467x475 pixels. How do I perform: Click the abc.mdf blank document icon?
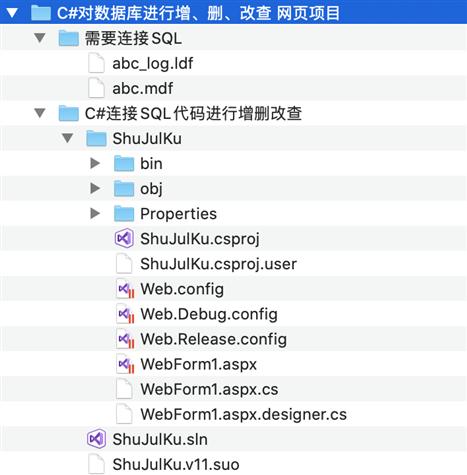[96, 88]
